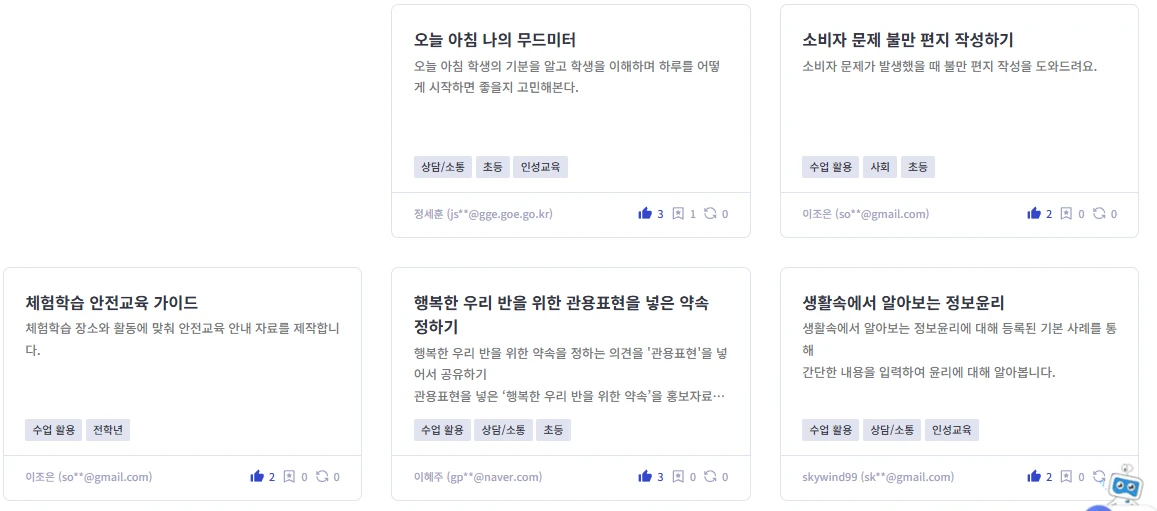Like the 행복한 우리 반 관용표현 card
Image resolution: width=1157 pixels, height=511 pixels.
point(645,476)
